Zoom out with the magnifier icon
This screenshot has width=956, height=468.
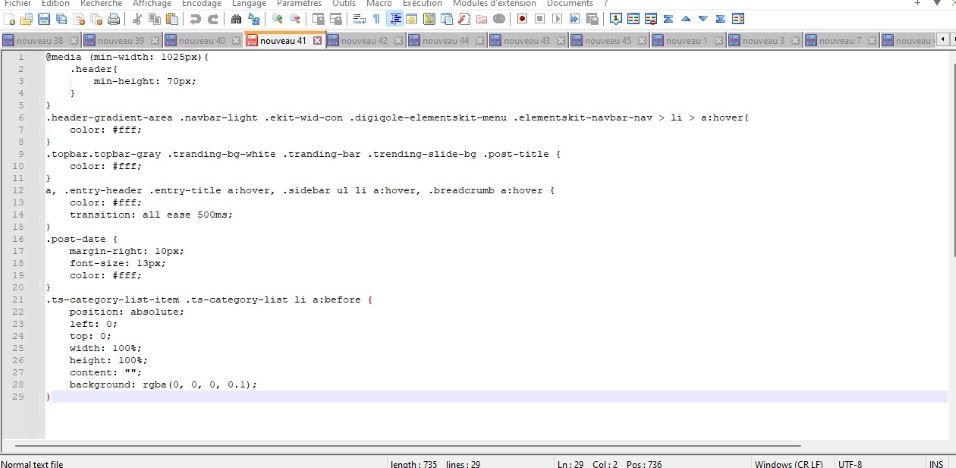pyautogui.click(x=294, y=19)
